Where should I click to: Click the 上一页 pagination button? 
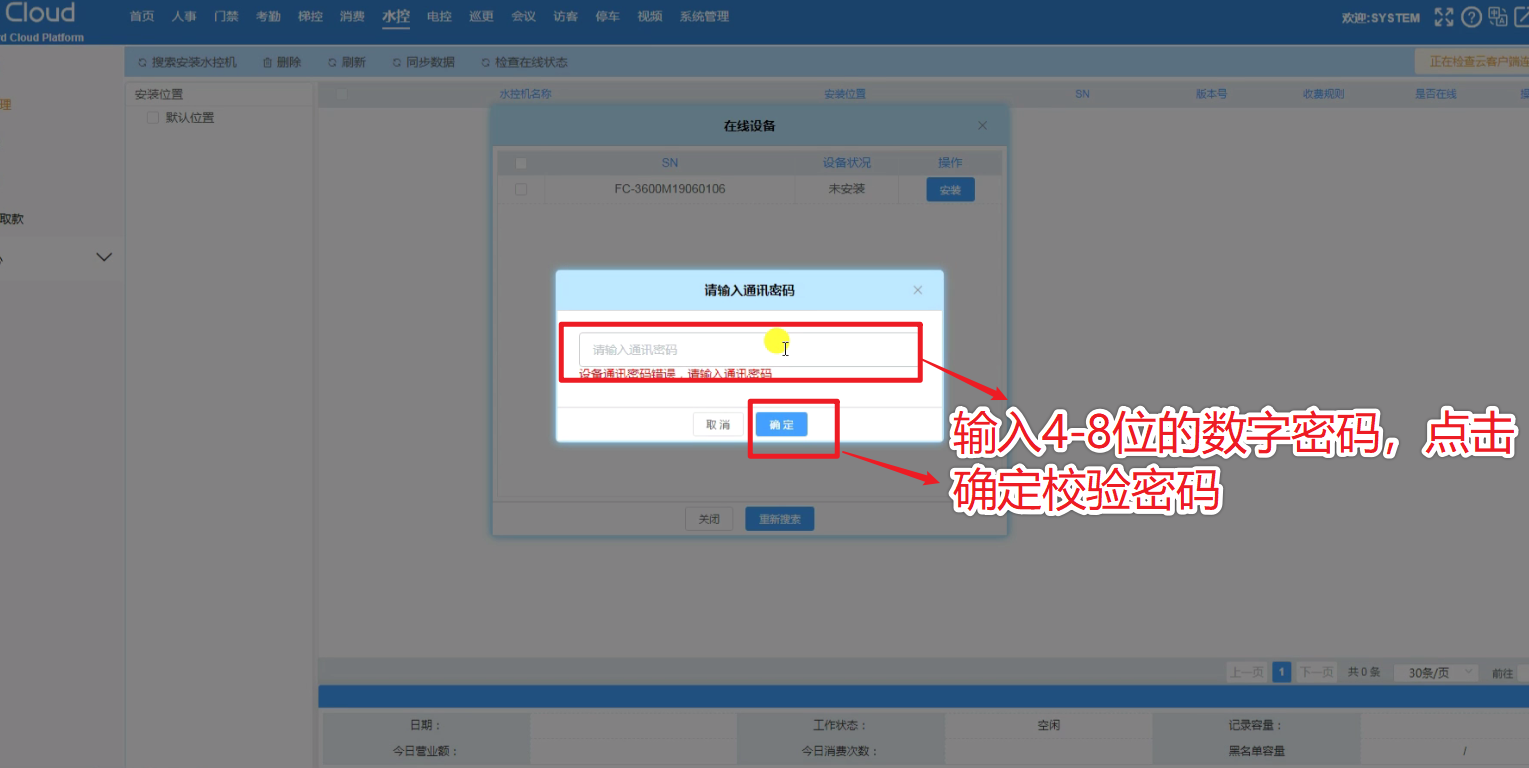coord(1246,673)
